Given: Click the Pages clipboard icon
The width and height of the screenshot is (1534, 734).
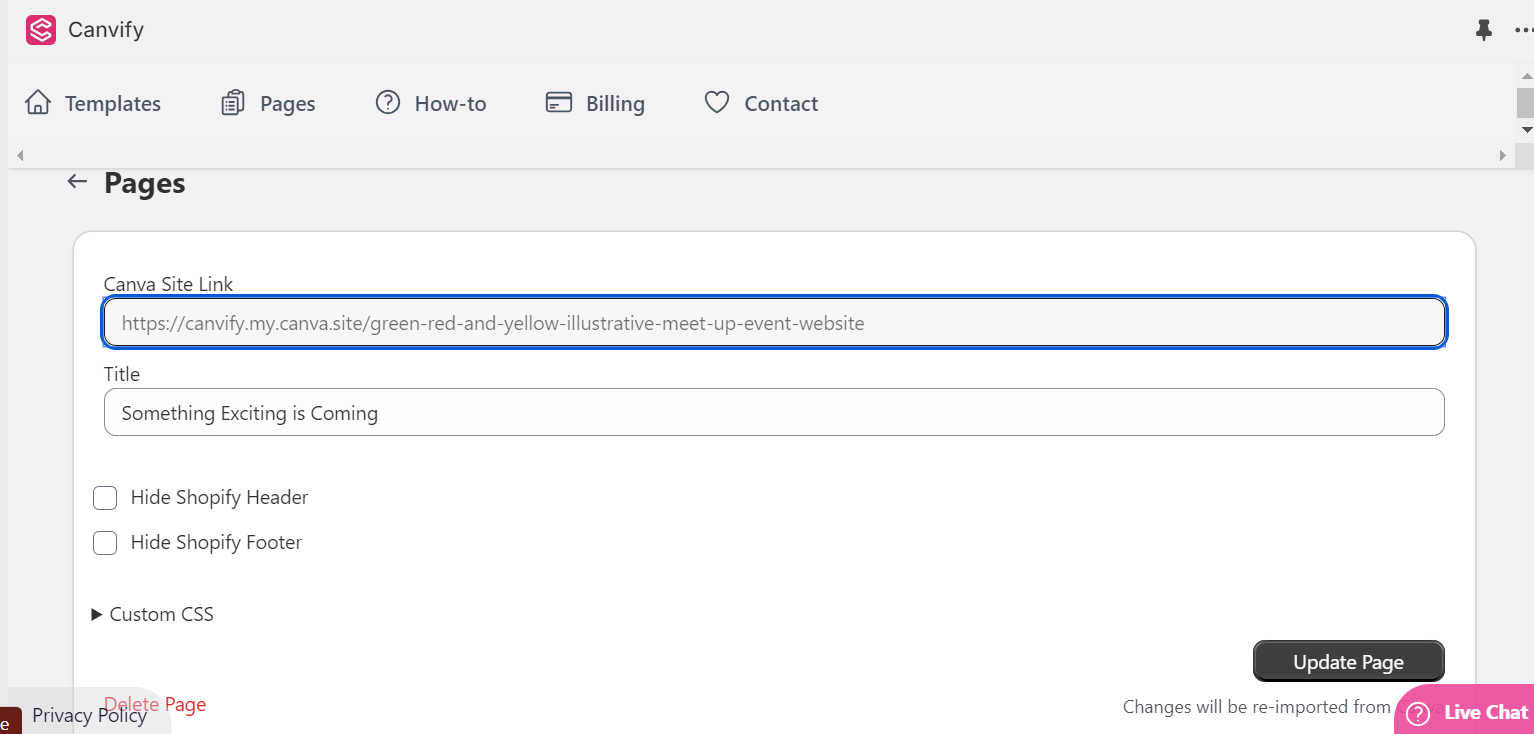Looking at the screenshot, I should pos(233,103).
